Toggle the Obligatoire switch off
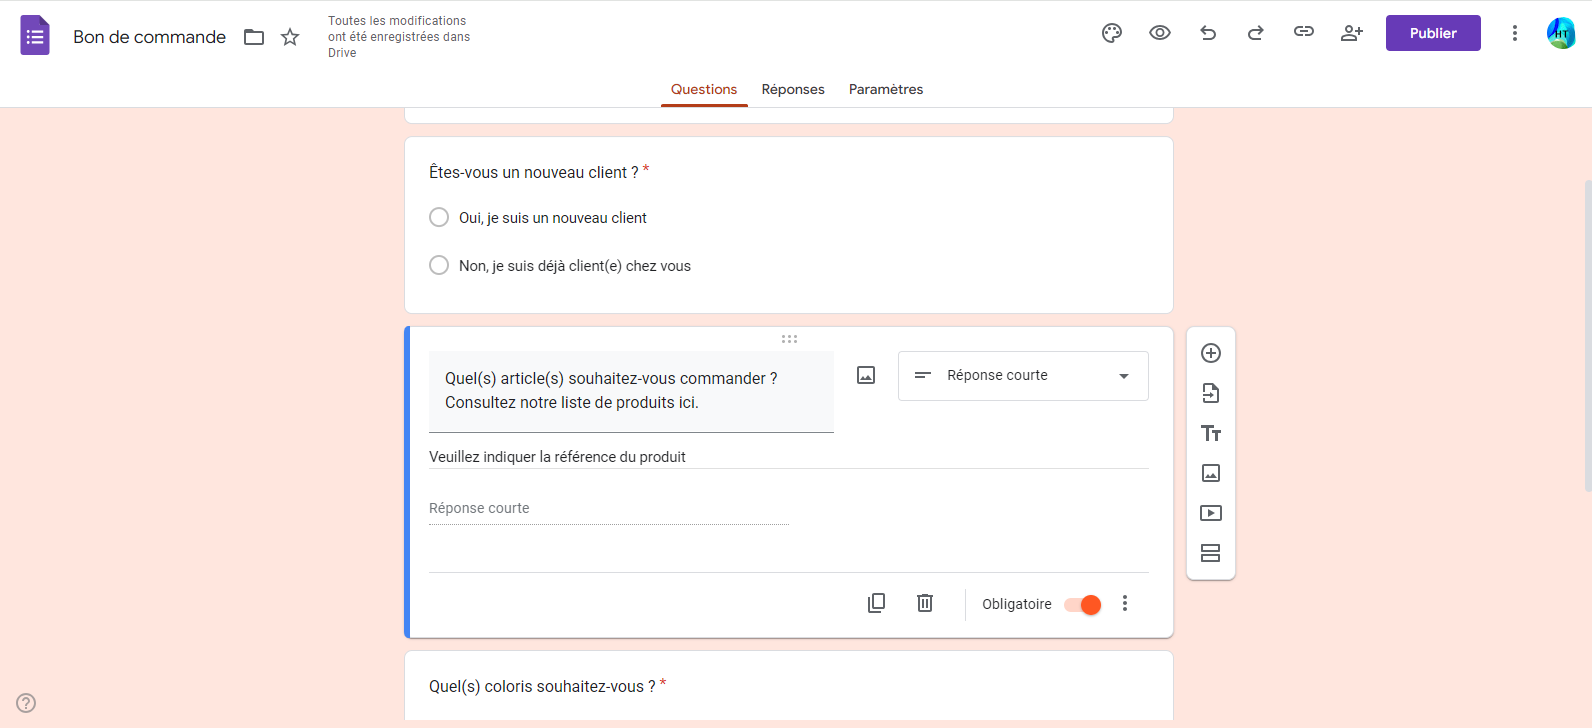The image size is (1592, 728). point(1083,604)
